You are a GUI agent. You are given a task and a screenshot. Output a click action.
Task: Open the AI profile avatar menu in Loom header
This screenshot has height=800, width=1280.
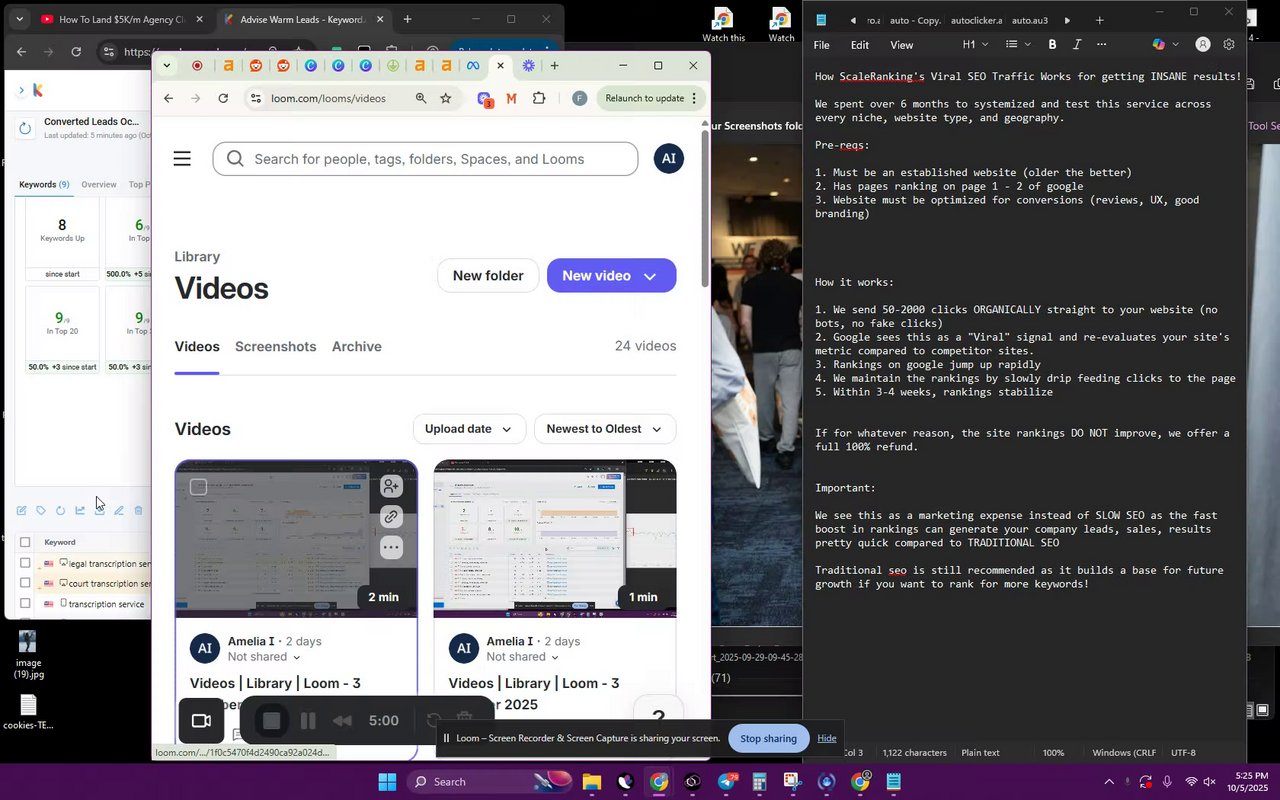coord(669,159)
